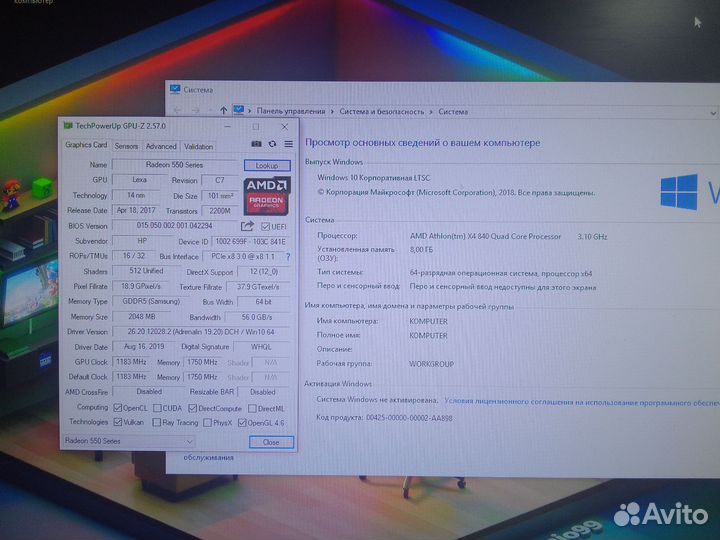
Task: Open the Advanced tab
Action: click(x=161, y=146)
